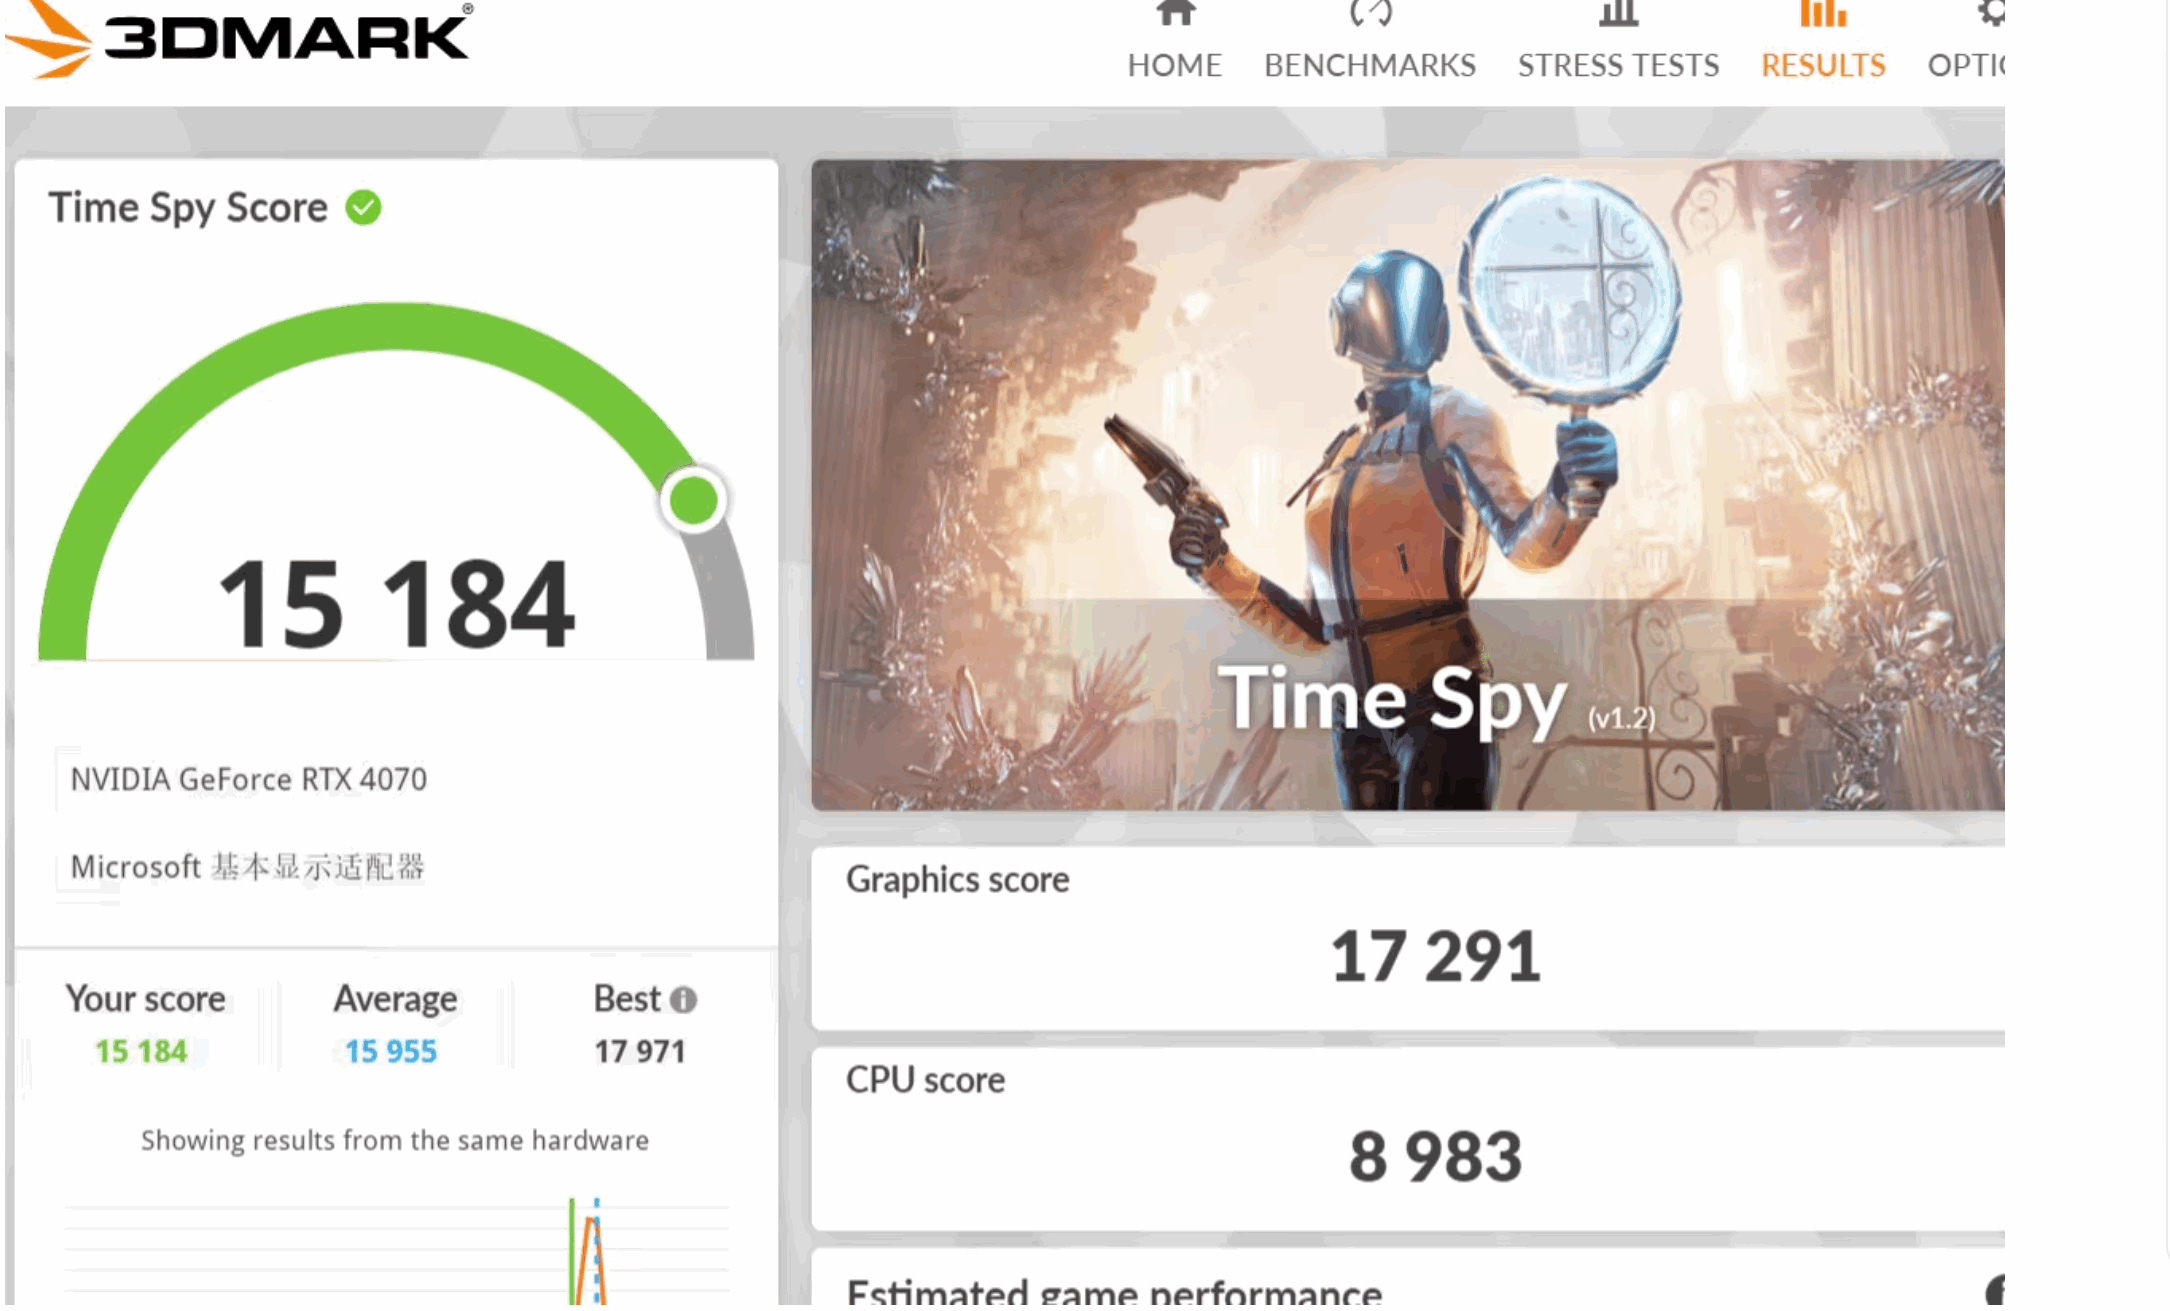The height and width of the screenshot is (1311, 2170).
Task: Click the Average label
Action: (x=395, y=999)
